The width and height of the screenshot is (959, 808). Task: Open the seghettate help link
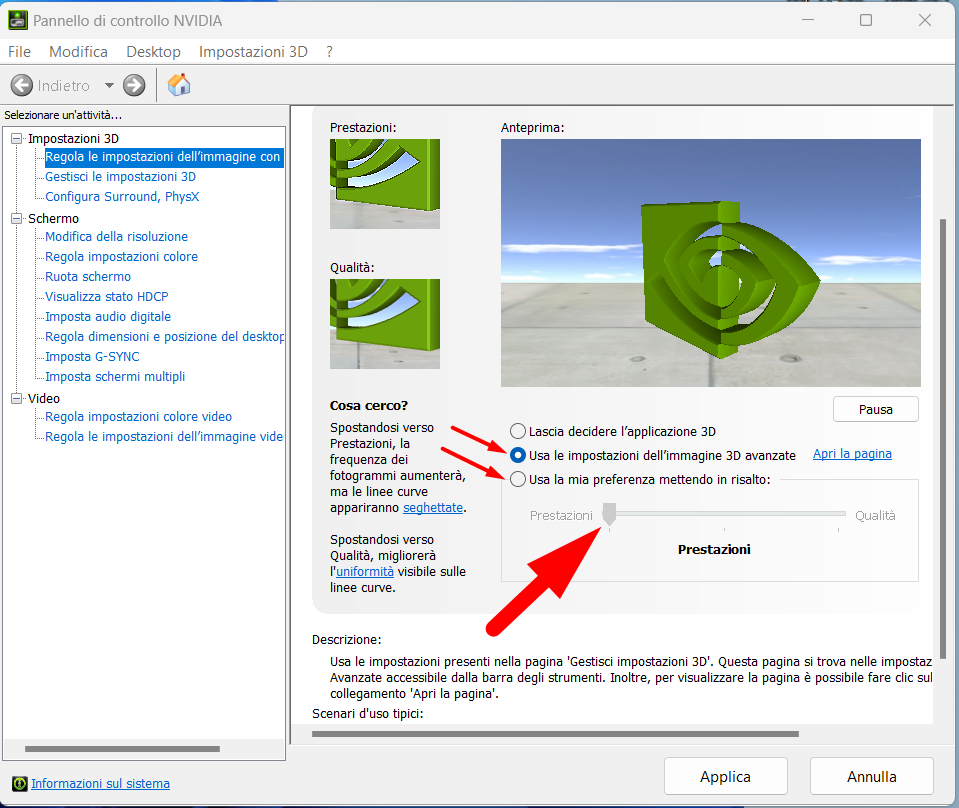(x=432, y=508)
